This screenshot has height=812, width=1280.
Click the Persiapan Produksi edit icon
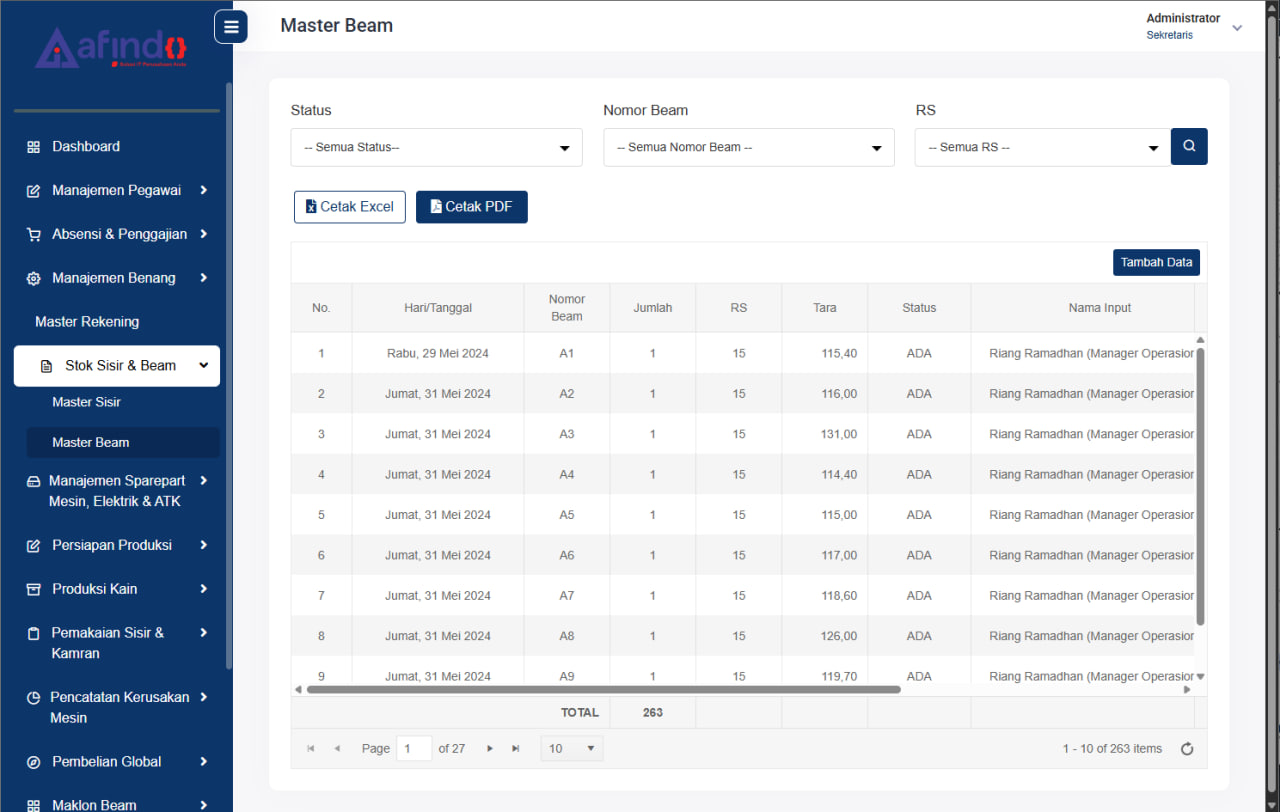[33, 546]
